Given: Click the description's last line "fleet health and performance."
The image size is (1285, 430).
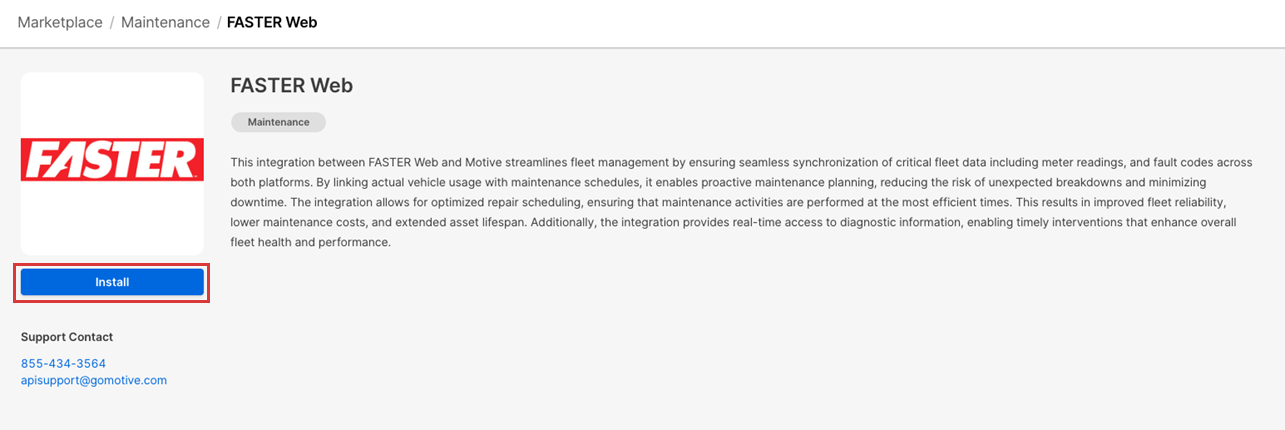Looking at the screenshot, I should point(310,243).
